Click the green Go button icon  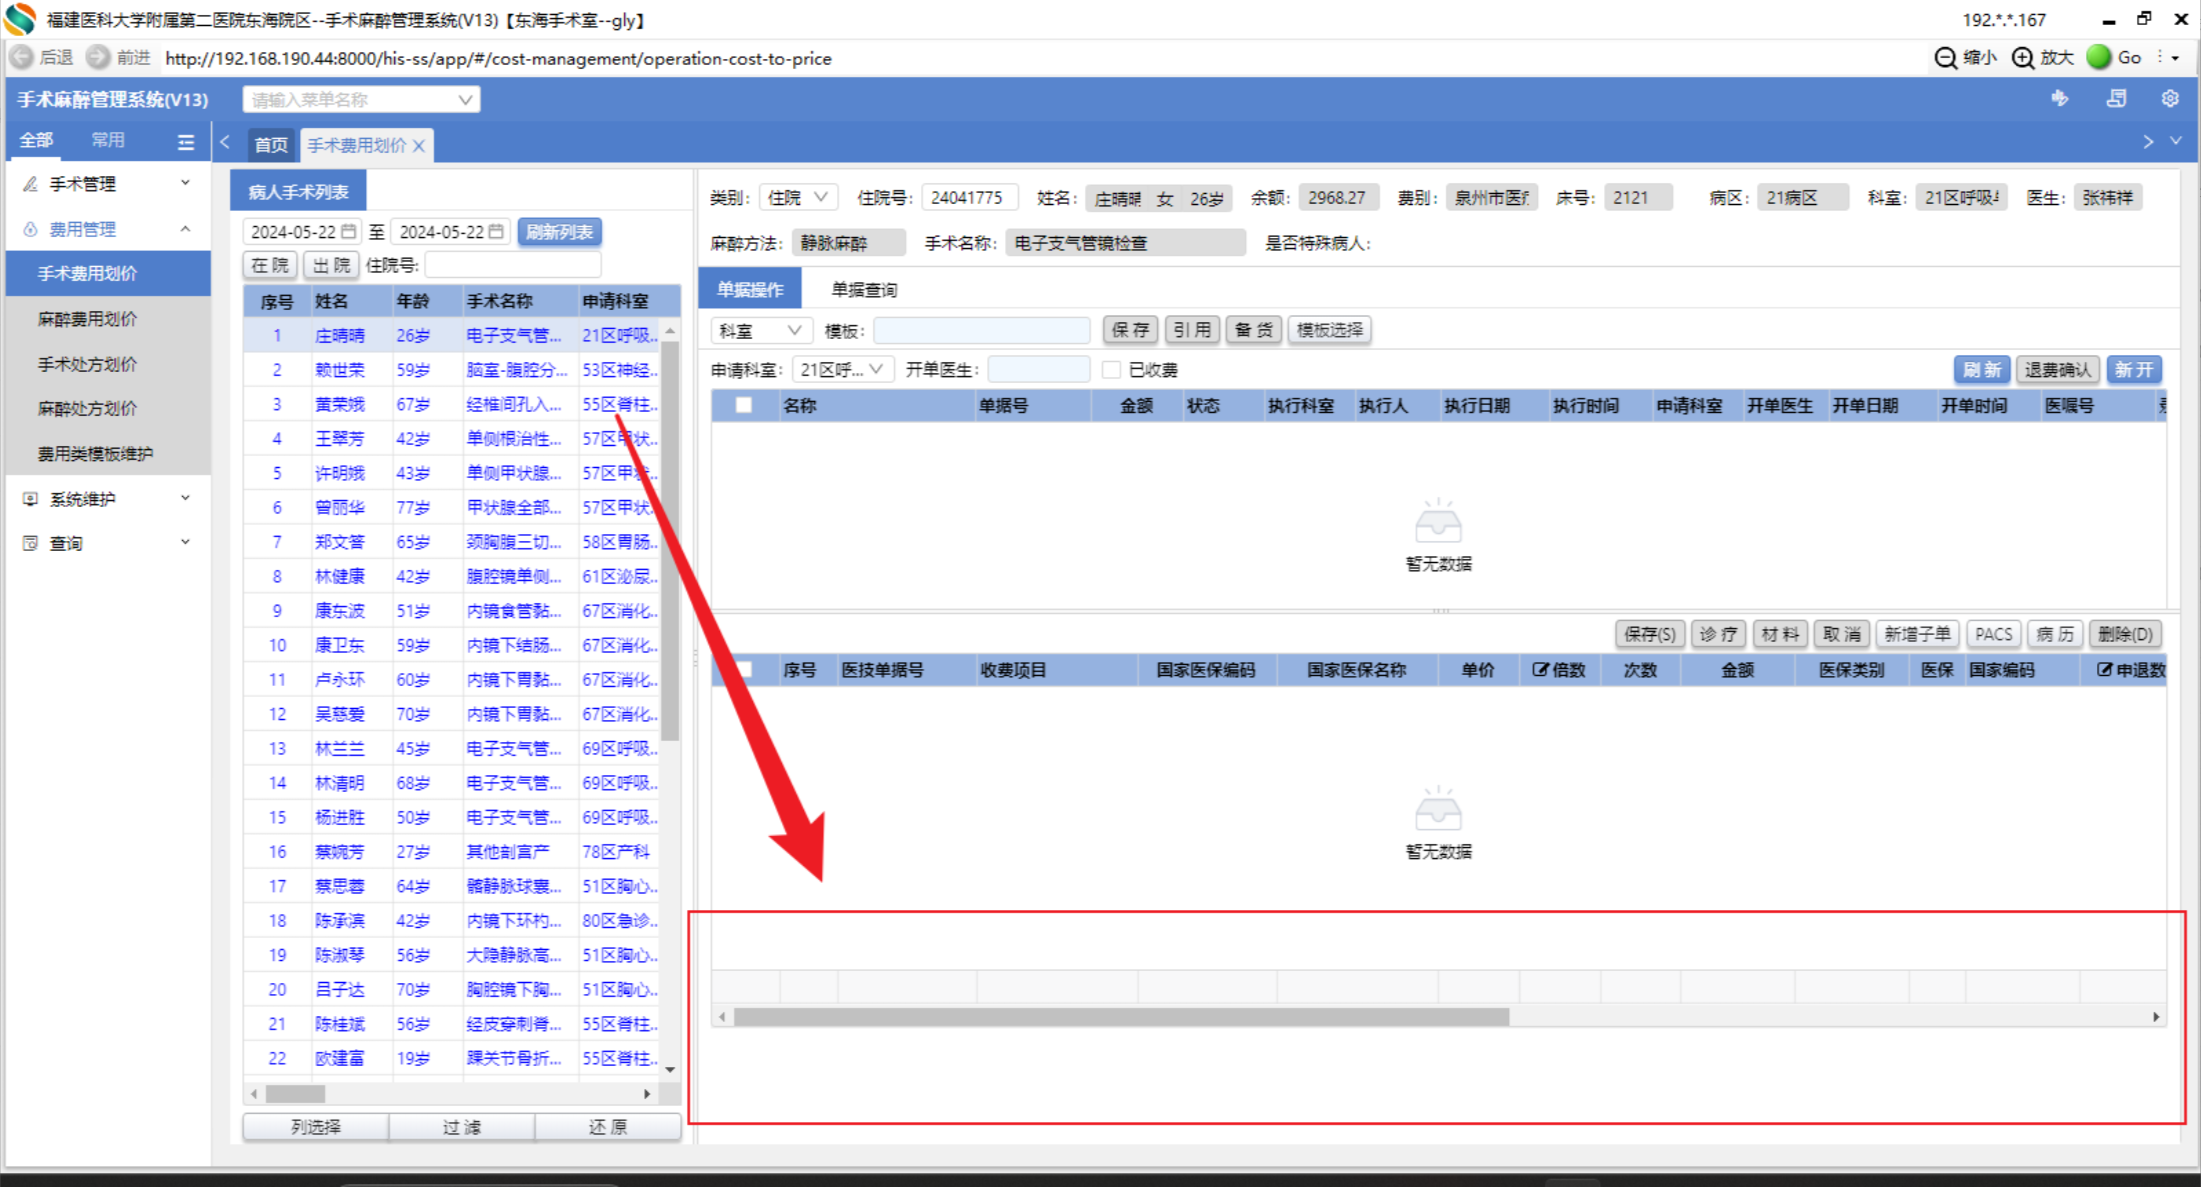[x=2099, y=58]
